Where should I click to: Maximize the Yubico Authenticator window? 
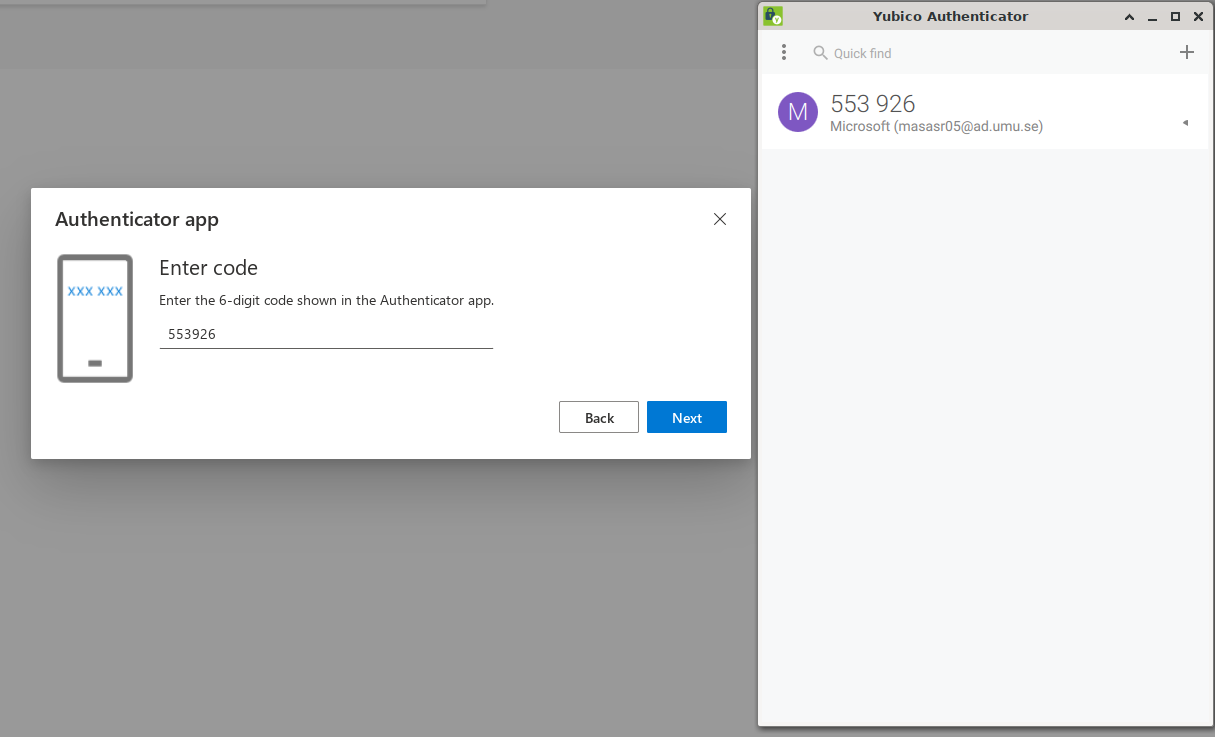click(x=1175, y=17)
